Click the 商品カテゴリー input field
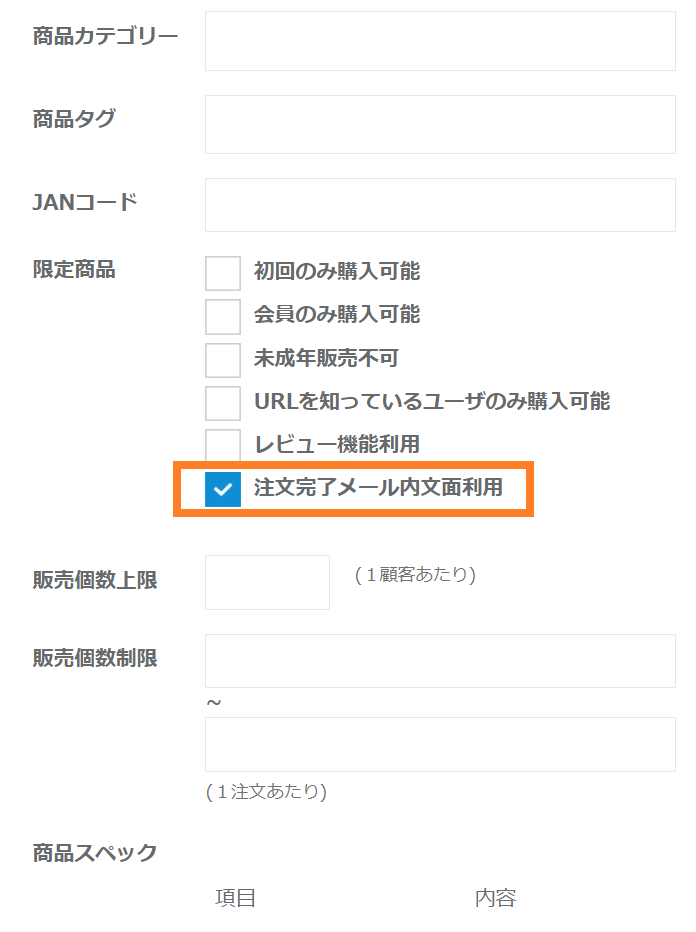This screenshot has height=932, width=696. [440, 41]
